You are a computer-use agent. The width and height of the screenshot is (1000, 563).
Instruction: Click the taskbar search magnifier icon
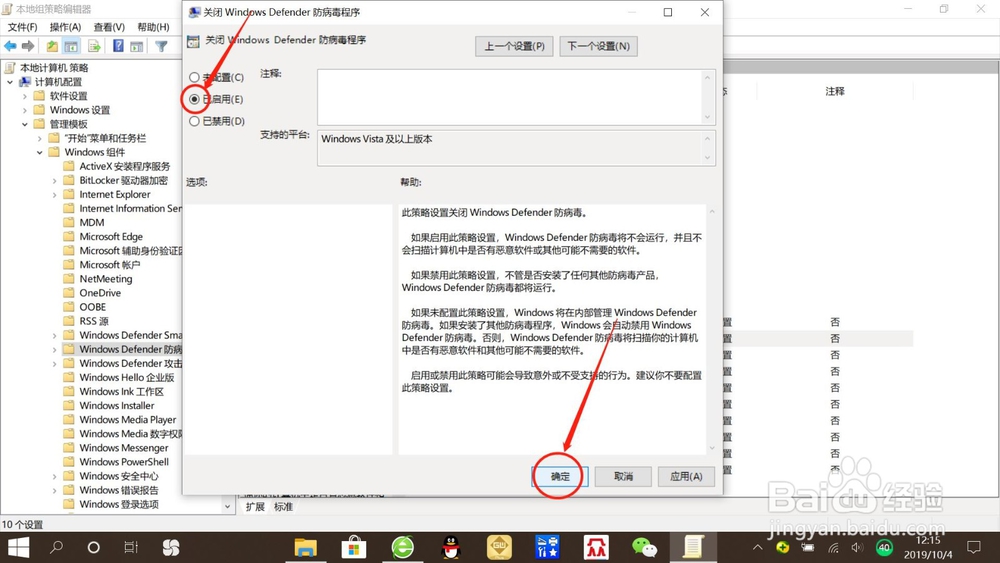coord(57,547)
